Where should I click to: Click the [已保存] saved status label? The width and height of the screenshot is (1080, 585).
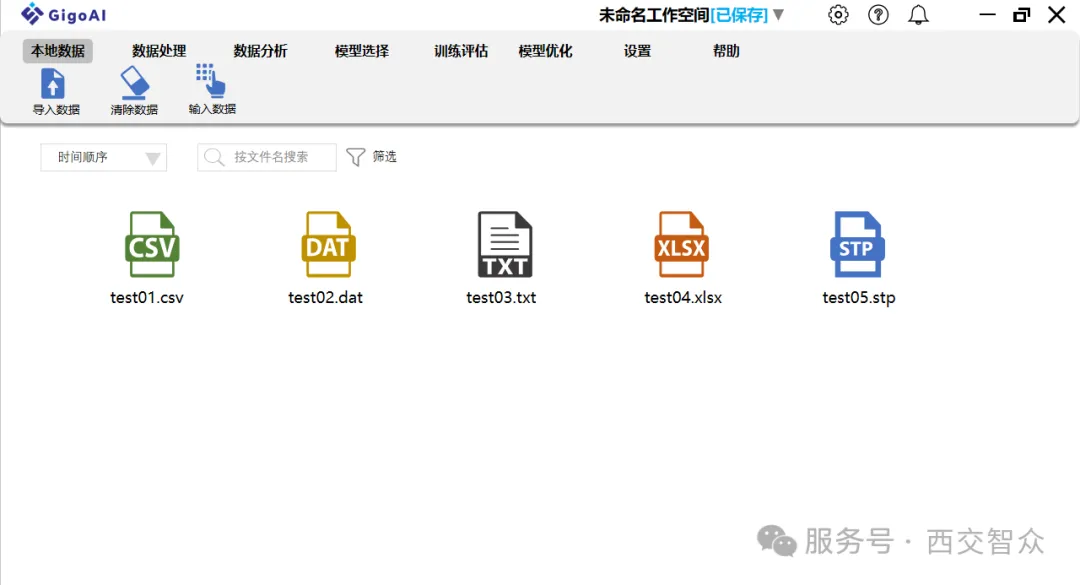738,14
